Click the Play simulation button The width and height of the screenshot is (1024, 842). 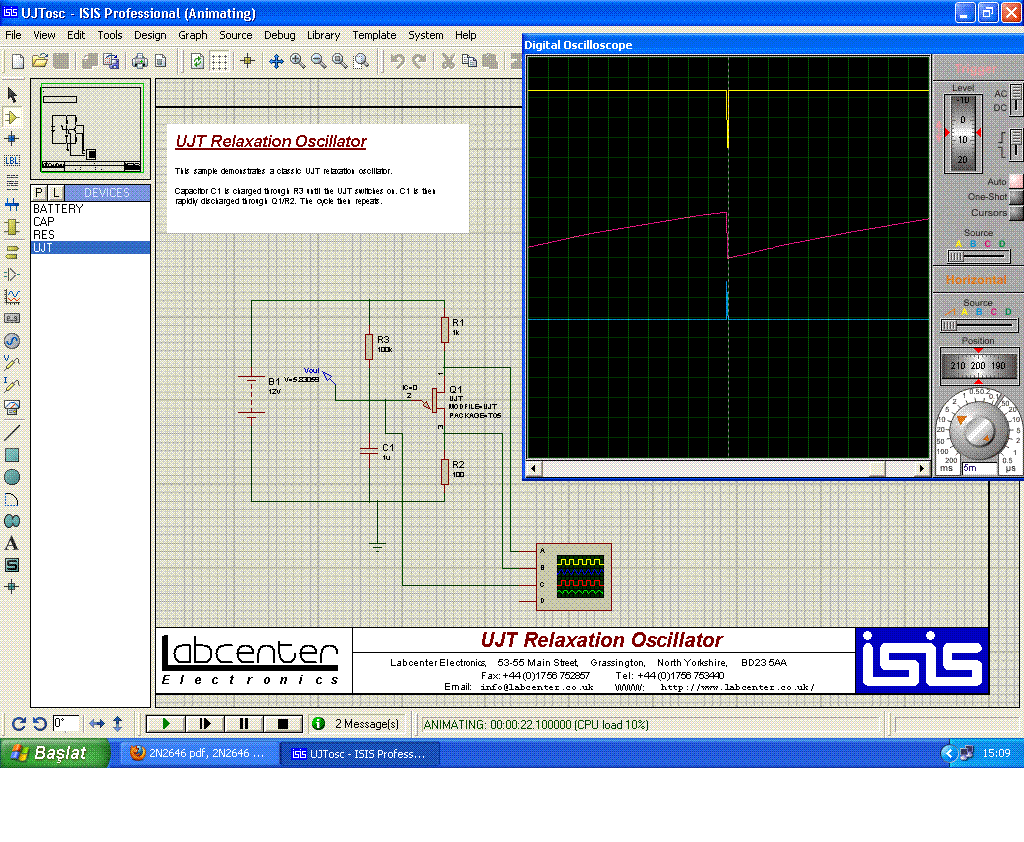pos(166,724)
